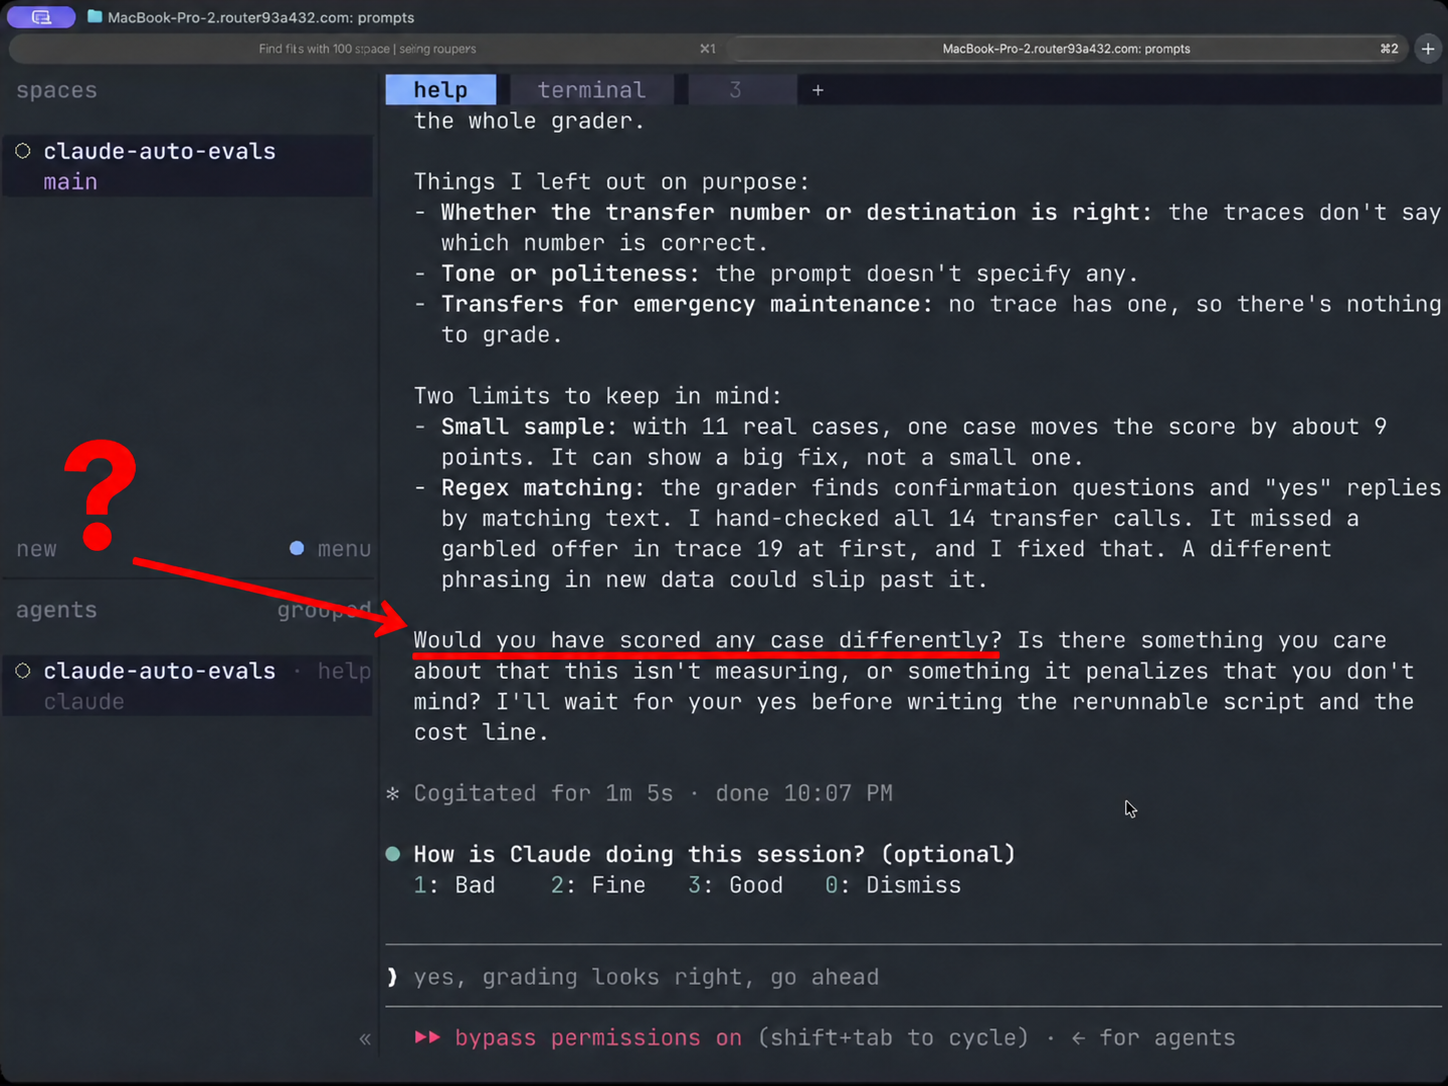Click the green dot beside the session survey
This screenshot has height=1086, width=1448.
pos(393,854)
